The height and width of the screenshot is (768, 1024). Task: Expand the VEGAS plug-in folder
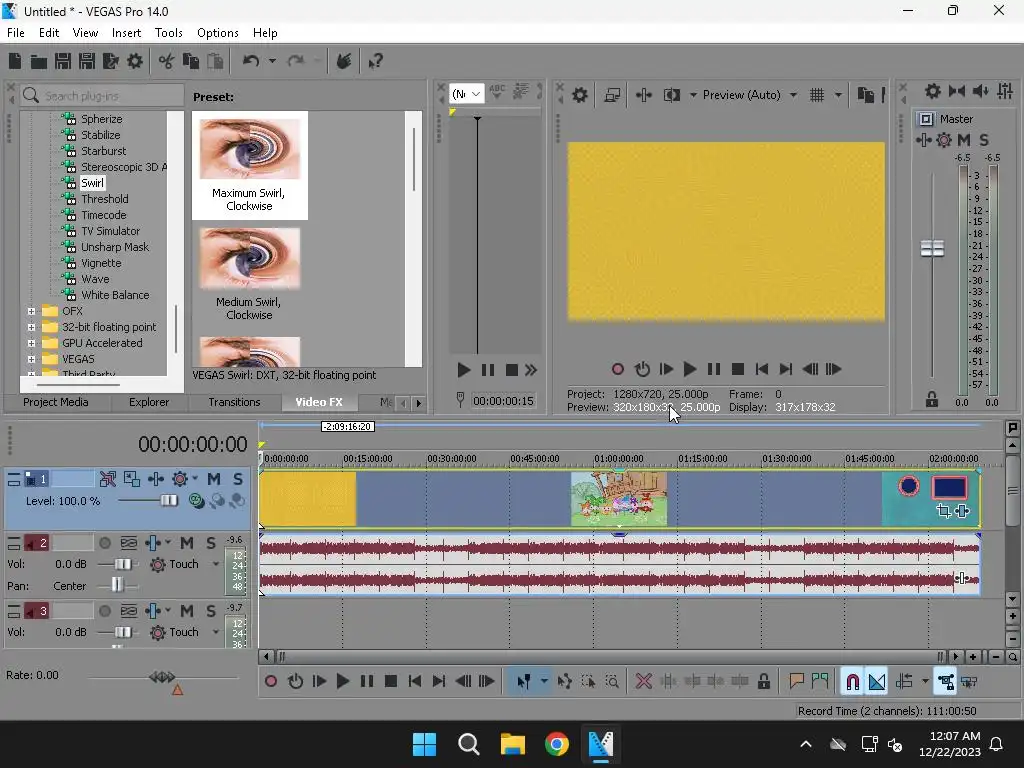click(31, 359)
